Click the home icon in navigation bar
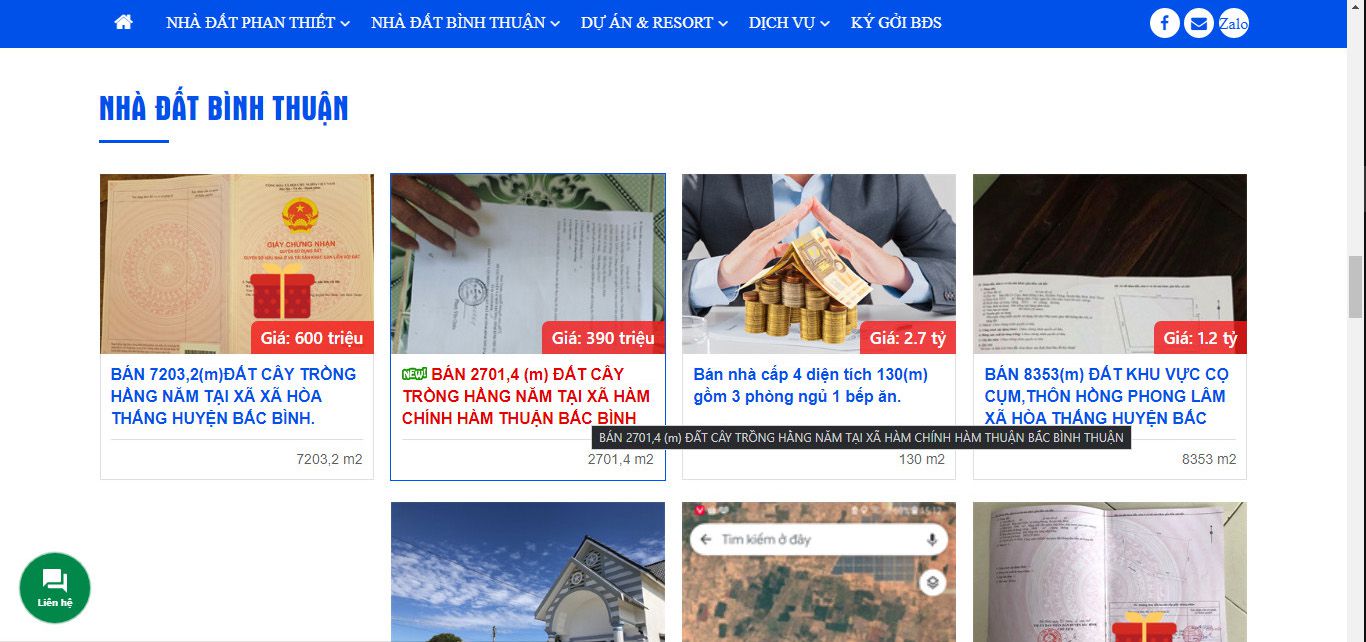The image size is (1366, 642). pos(124,22)
